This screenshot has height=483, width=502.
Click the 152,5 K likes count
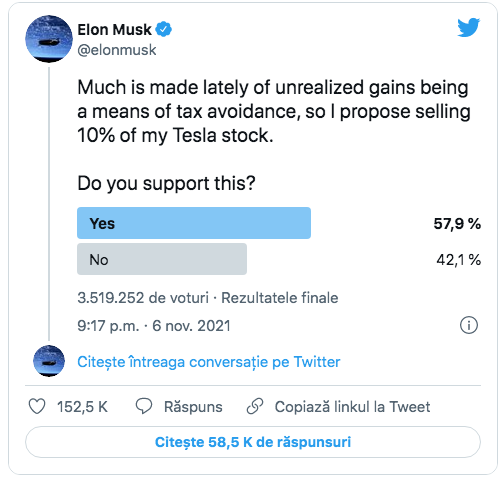click(x=82, y=407)
